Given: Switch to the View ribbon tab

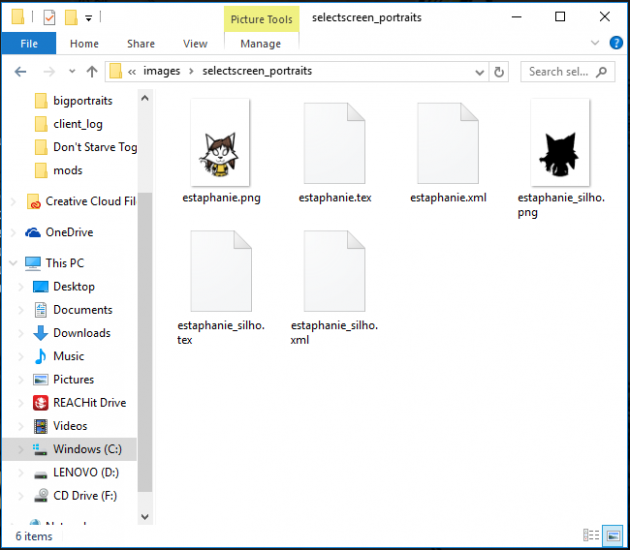Looking at the screenshot, I should pos(195,43).
